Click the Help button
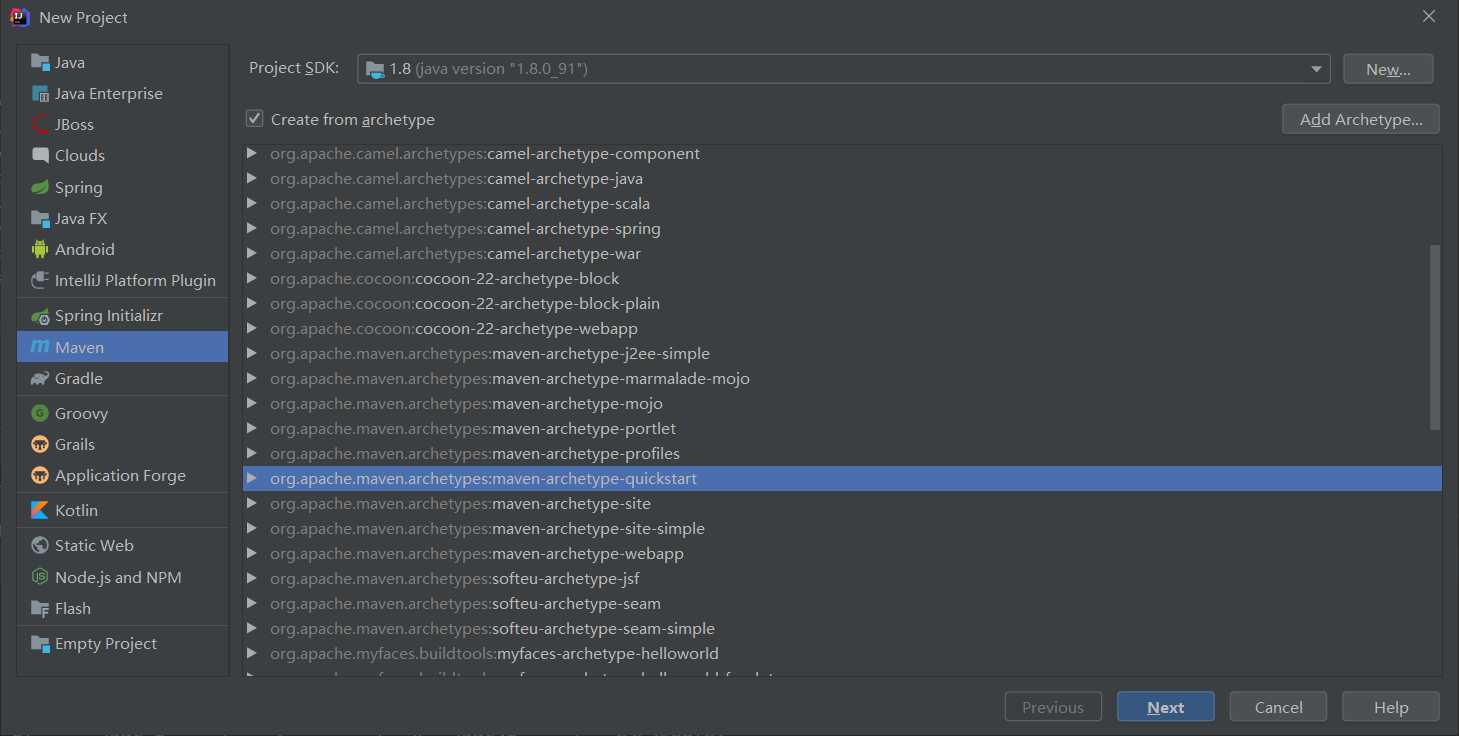The image size is (1459, 736). pyautogui.click(x=1391, y=707)
